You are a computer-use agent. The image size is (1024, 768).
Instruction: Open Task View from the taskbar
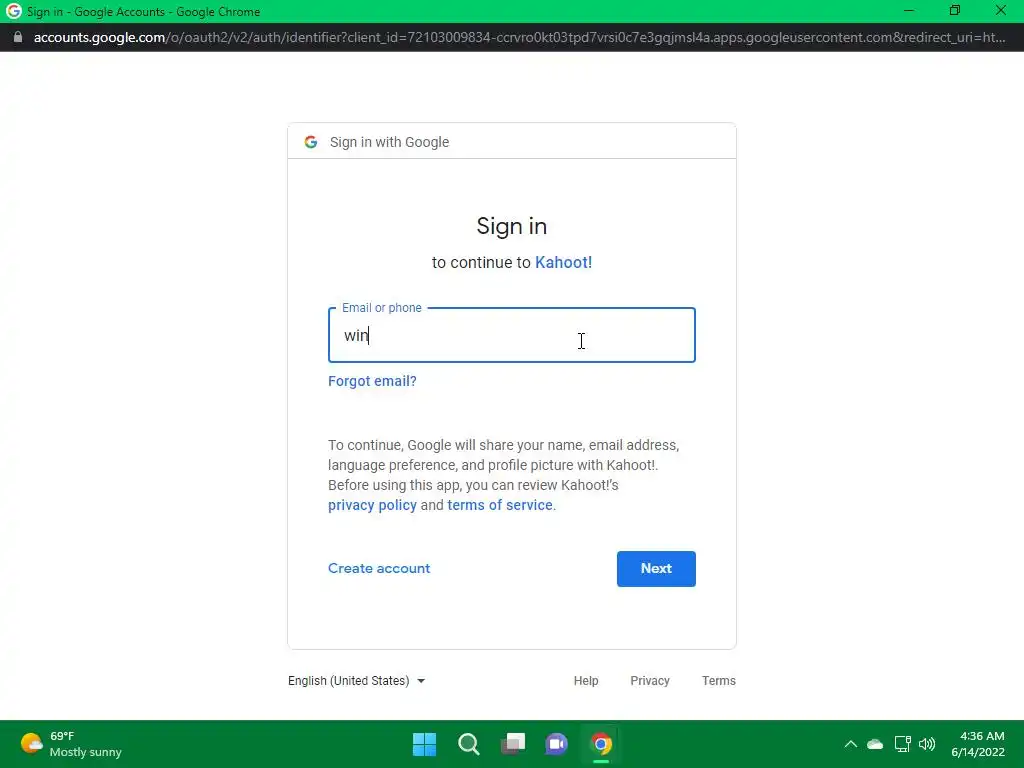(x=513, y=744)
